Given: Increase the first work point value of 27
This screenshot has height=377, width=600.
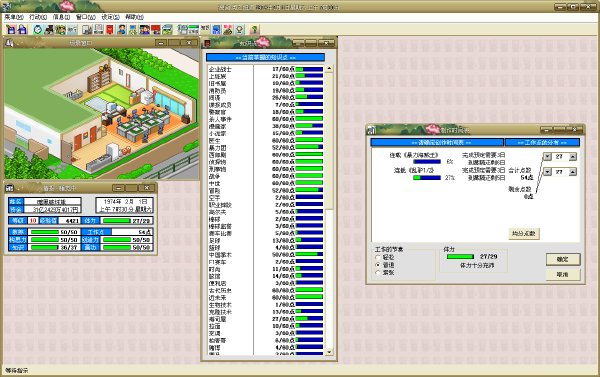Looking at the screenshot, I should 572,157.
